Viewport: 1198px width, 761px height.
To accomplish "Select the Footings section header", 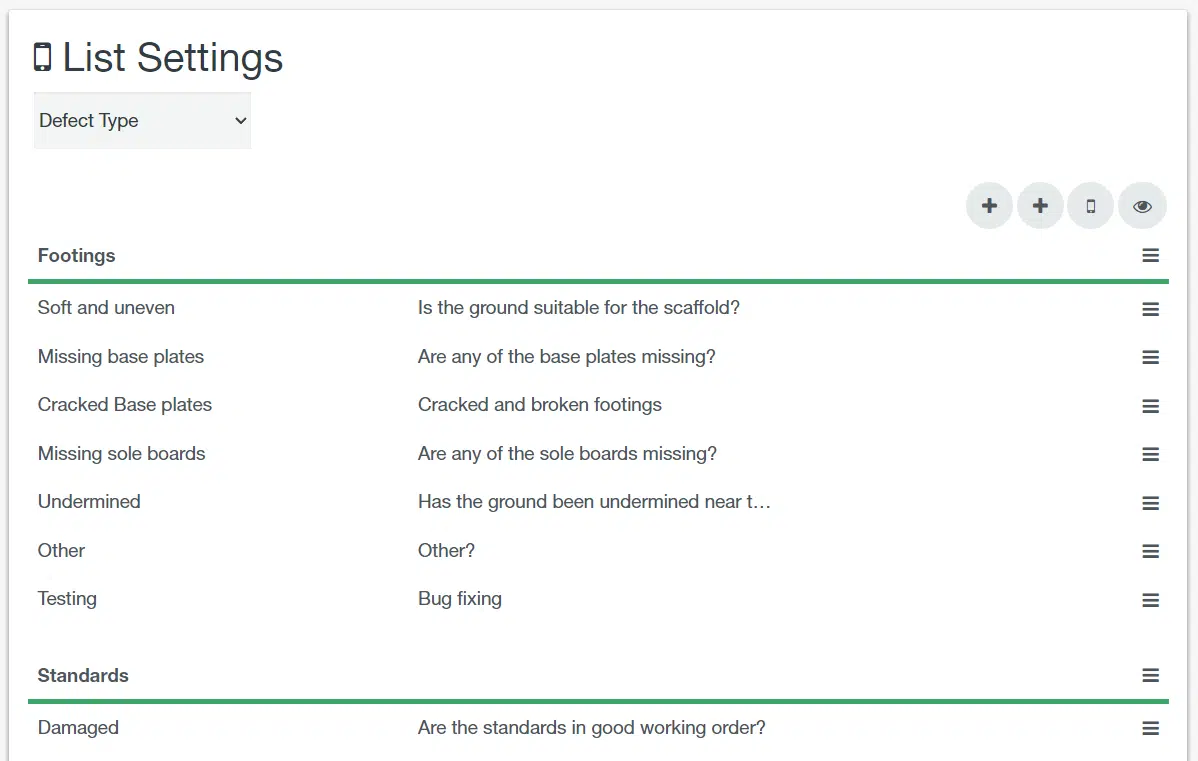I will pyautogui.click(x=77, y=256).
